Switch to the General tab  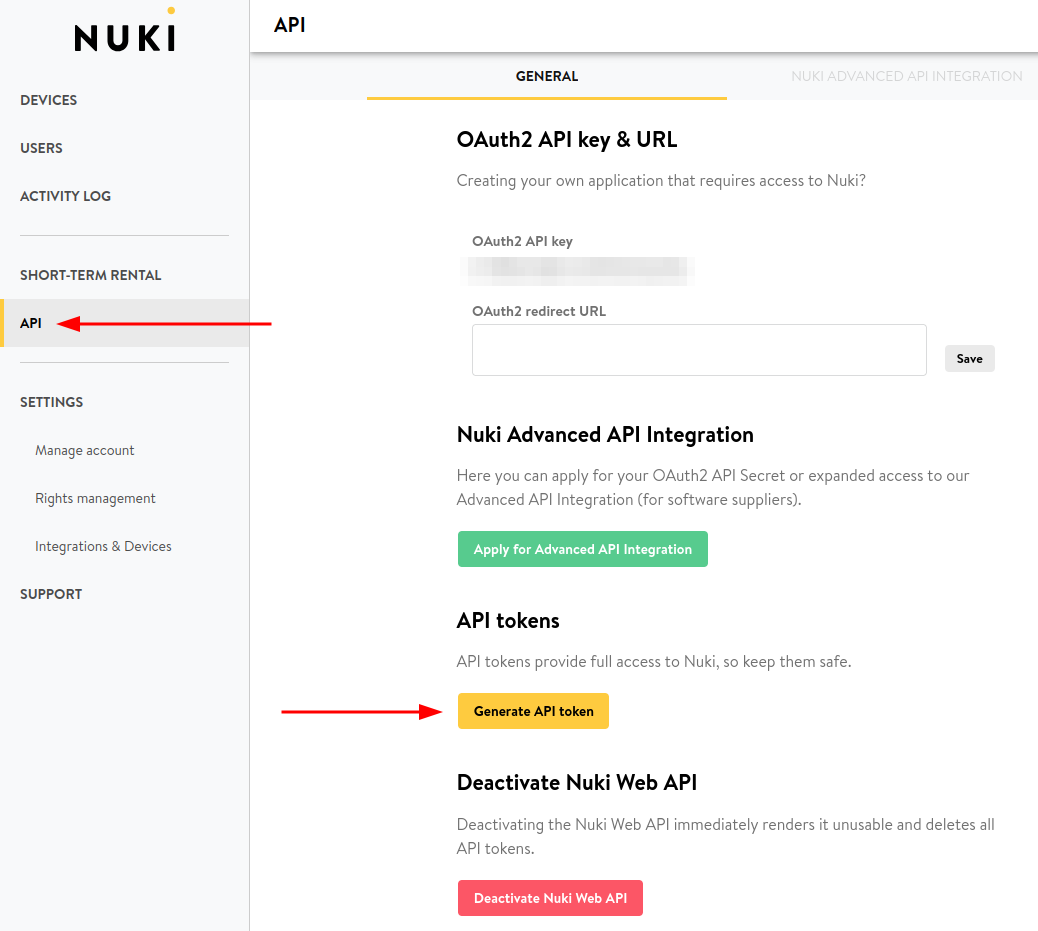[x=547, y=76]
